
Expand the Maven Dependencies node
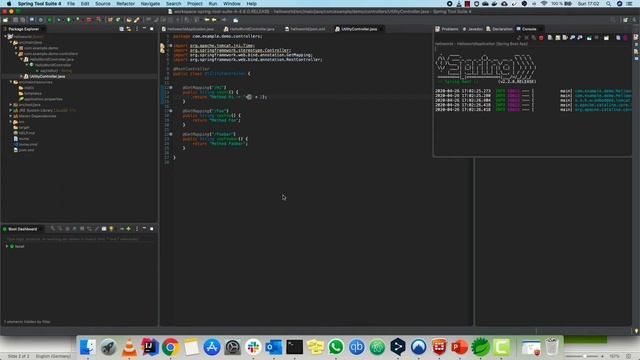11,116
